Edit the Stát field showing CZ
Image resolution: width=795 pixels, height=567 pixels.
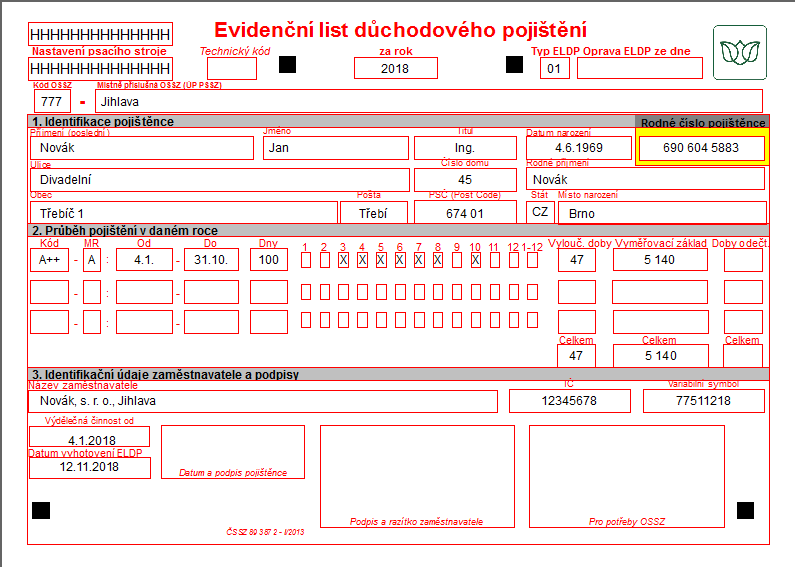point(540,212)
